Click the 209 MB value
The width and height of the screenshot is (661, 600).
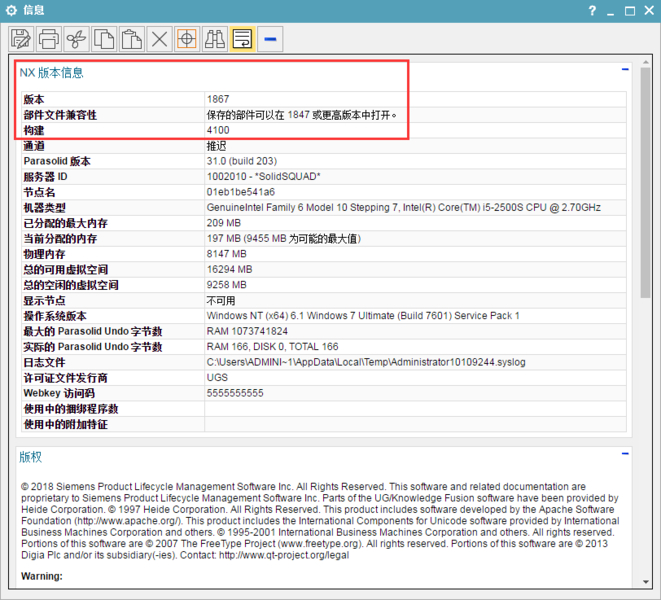[x=223, y=223]
